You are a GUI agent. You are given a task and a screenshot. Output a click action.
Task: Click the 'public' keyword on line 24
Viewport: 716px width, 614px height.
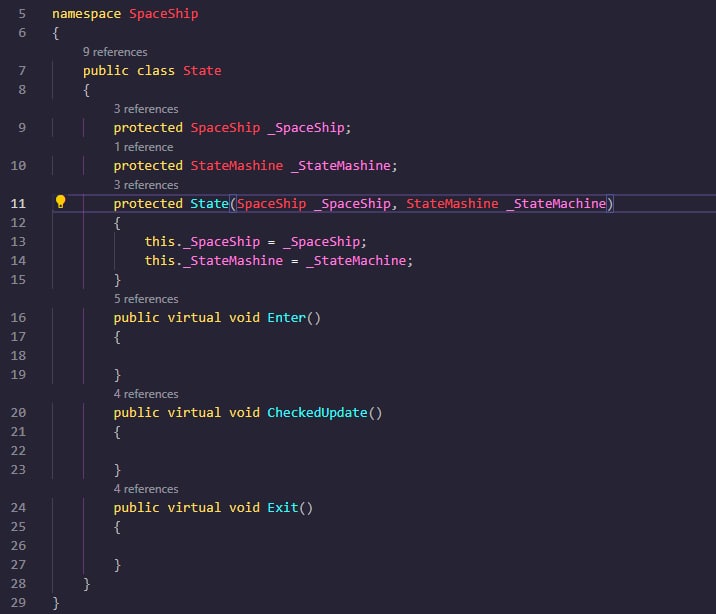click(137, 508)
